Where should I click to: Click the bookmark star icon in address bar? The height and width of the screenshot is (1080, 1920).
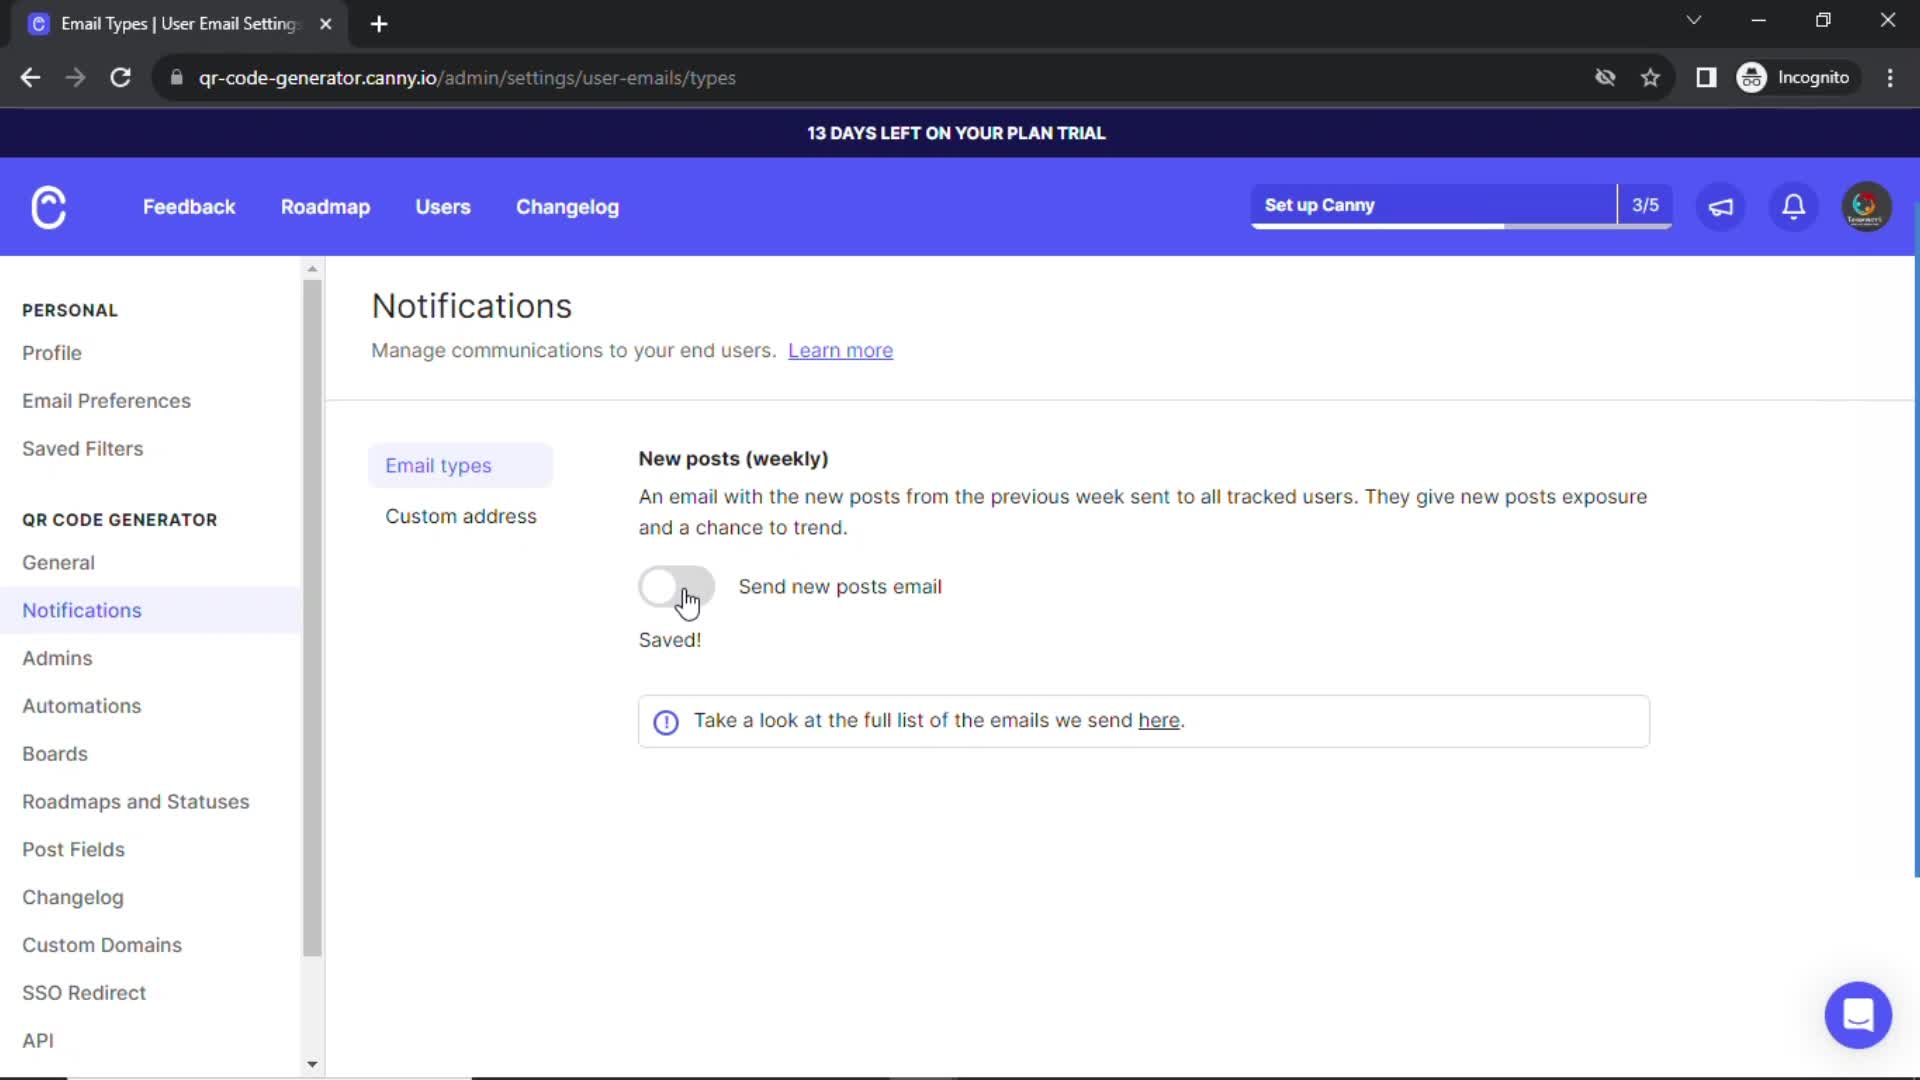(1652, 76)
